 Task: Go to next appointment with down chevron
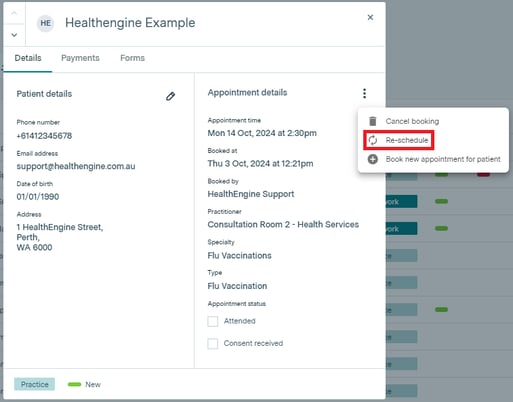point(14,35)
